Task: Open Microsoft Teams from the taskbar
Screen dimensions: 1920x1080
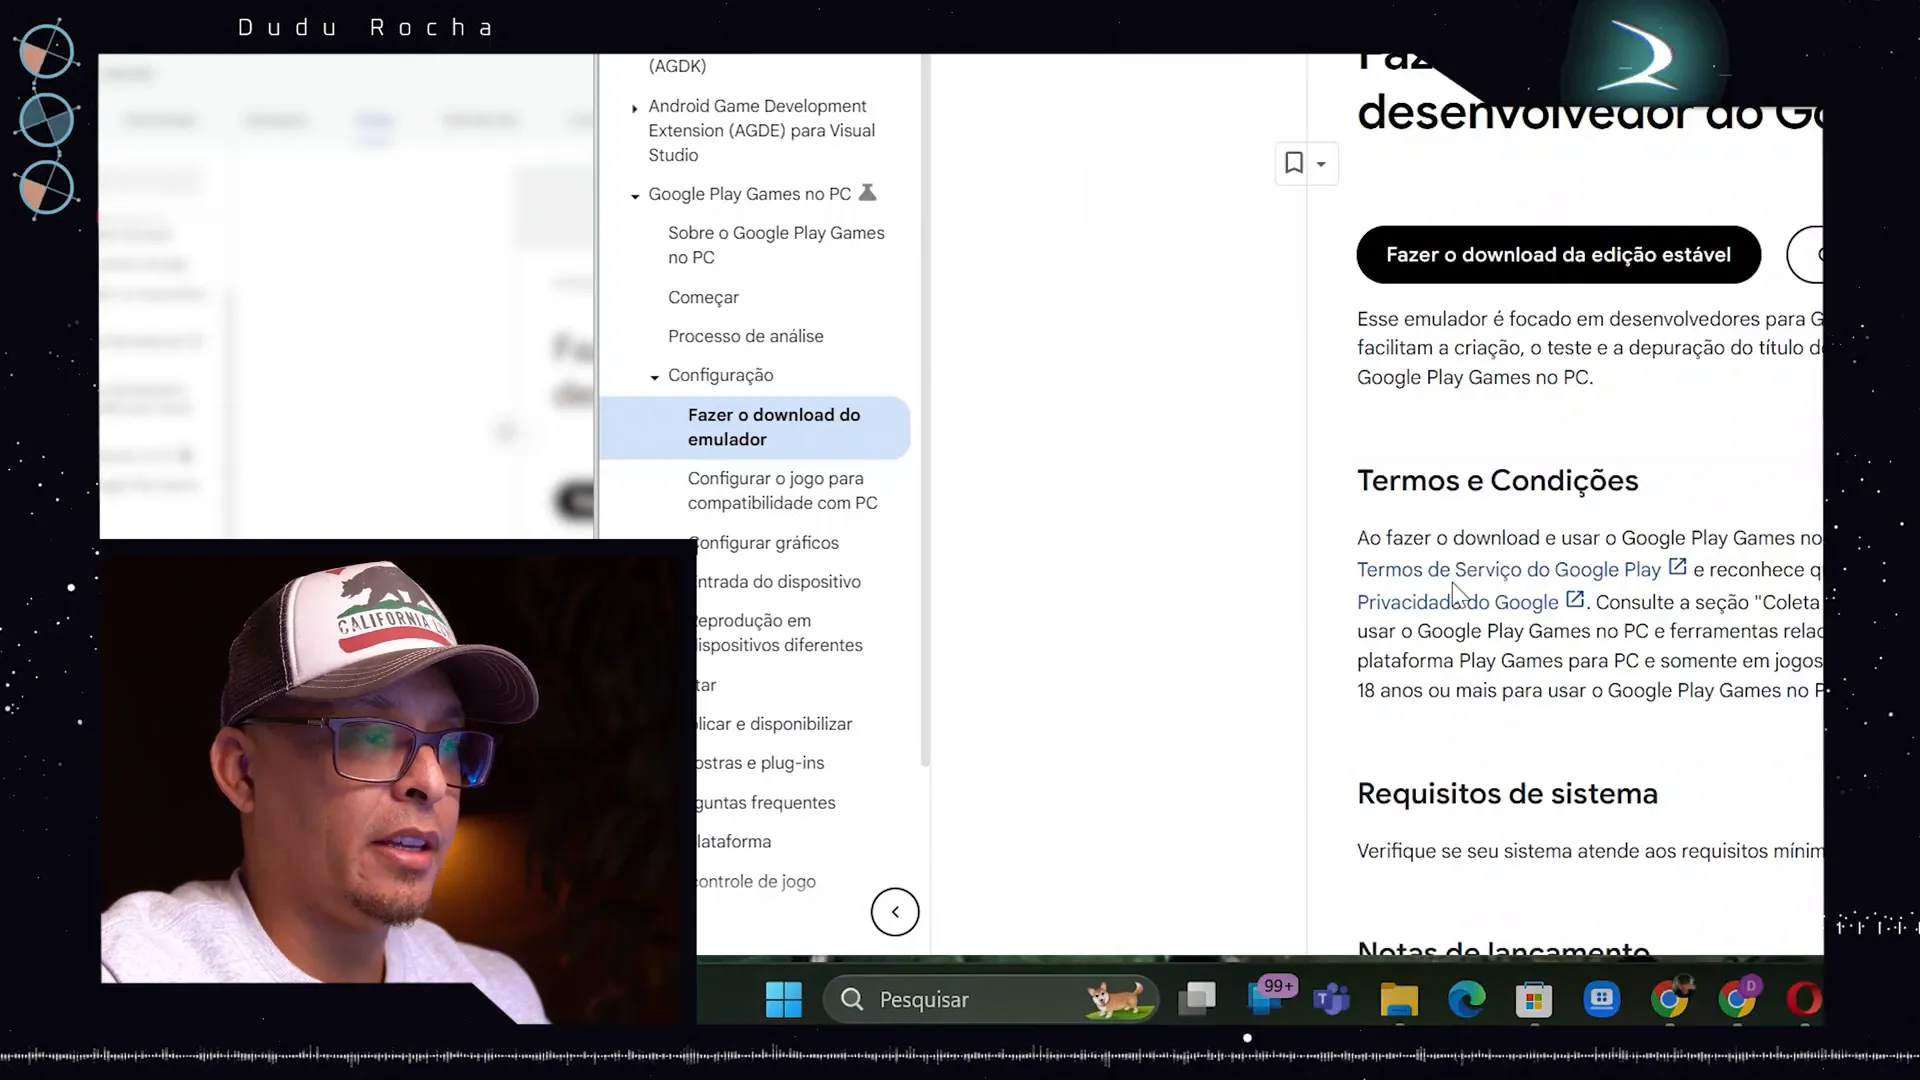Action: pos(1332,999)
